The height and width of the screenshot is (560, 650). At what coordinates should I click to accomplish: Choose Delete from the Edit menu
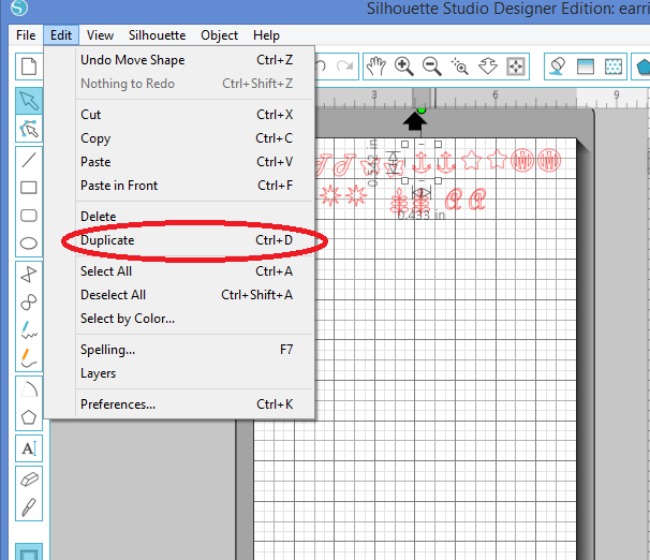(x=187, y=216)
